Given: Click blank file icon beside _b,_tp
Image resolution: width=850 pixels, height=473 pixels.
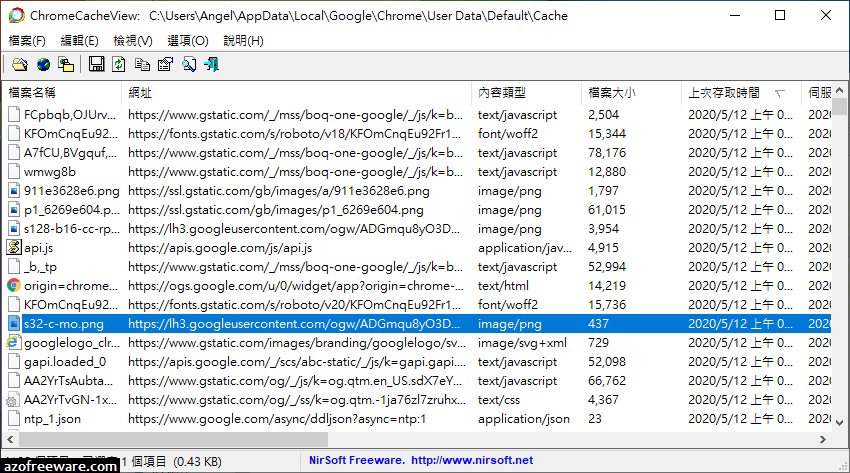Looking at the screenshot, I should pyautogui.click(x=14, y=267).
